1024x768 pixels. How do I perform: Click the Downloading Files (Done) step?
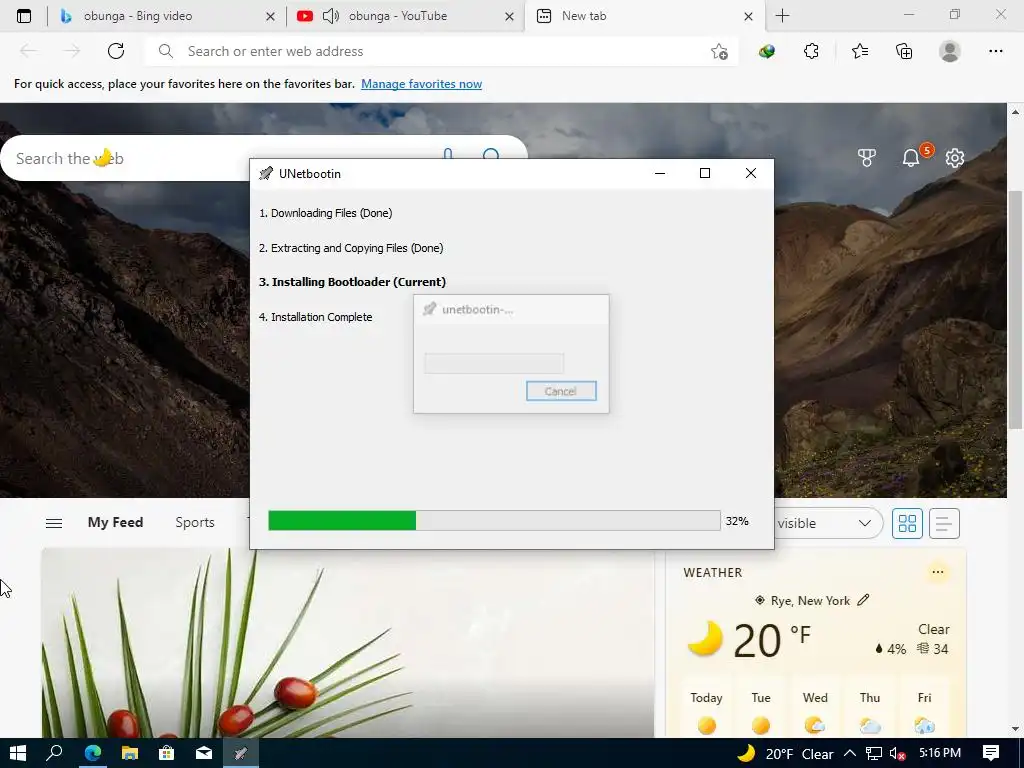click(325, 213)
